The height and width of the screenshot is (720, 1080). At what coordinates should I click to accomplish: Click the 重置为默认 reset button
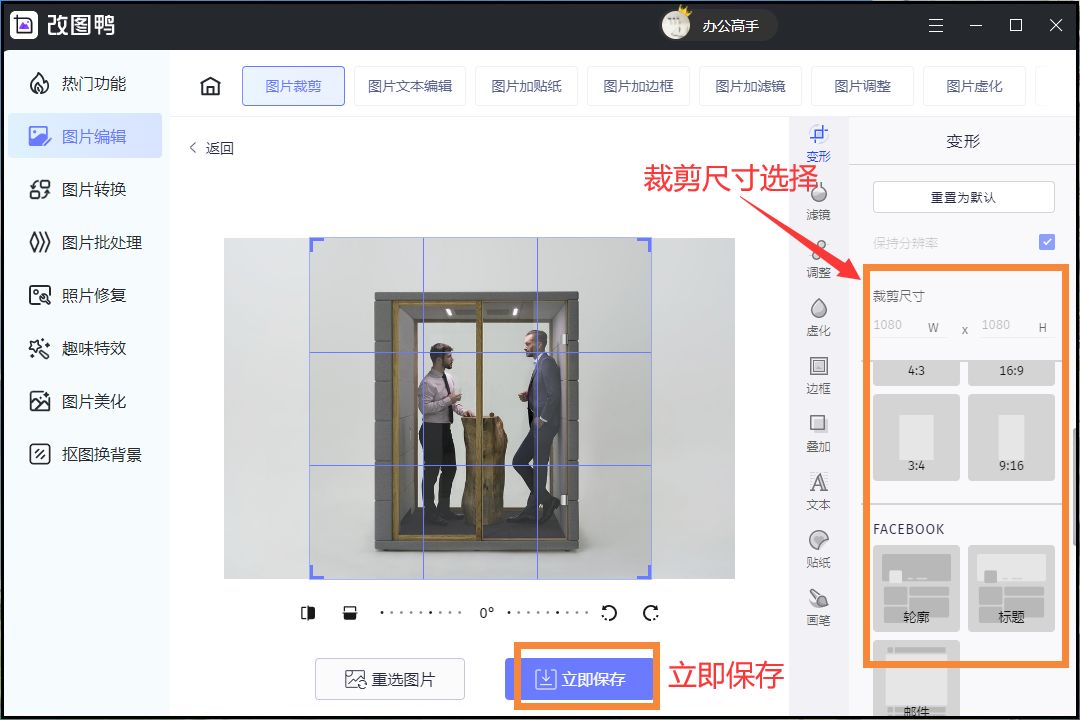pos(962,196)
